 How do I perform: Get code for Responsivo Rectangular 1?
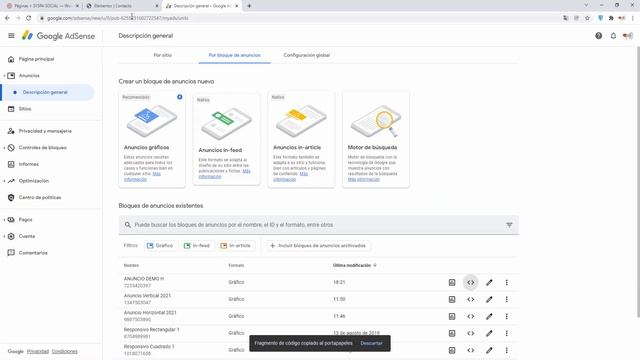(471, 333)
